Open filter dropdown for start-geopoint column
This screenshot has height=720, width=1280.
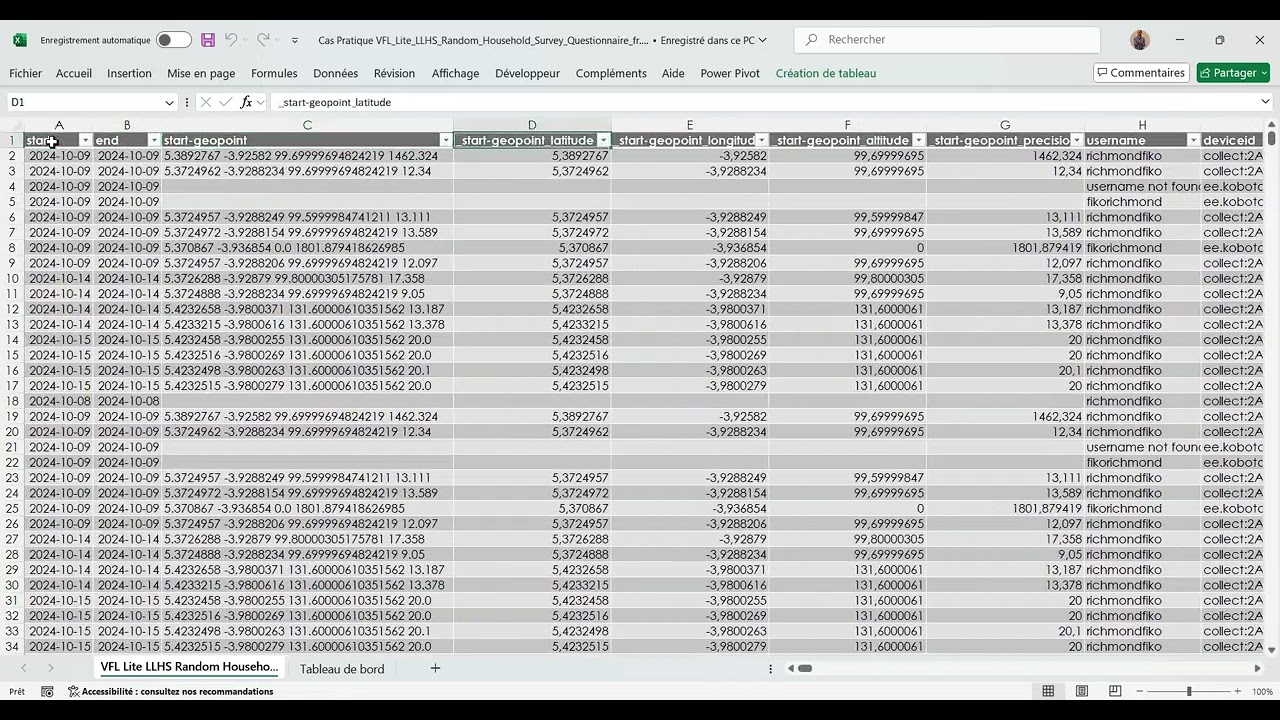tap(446, 140)
